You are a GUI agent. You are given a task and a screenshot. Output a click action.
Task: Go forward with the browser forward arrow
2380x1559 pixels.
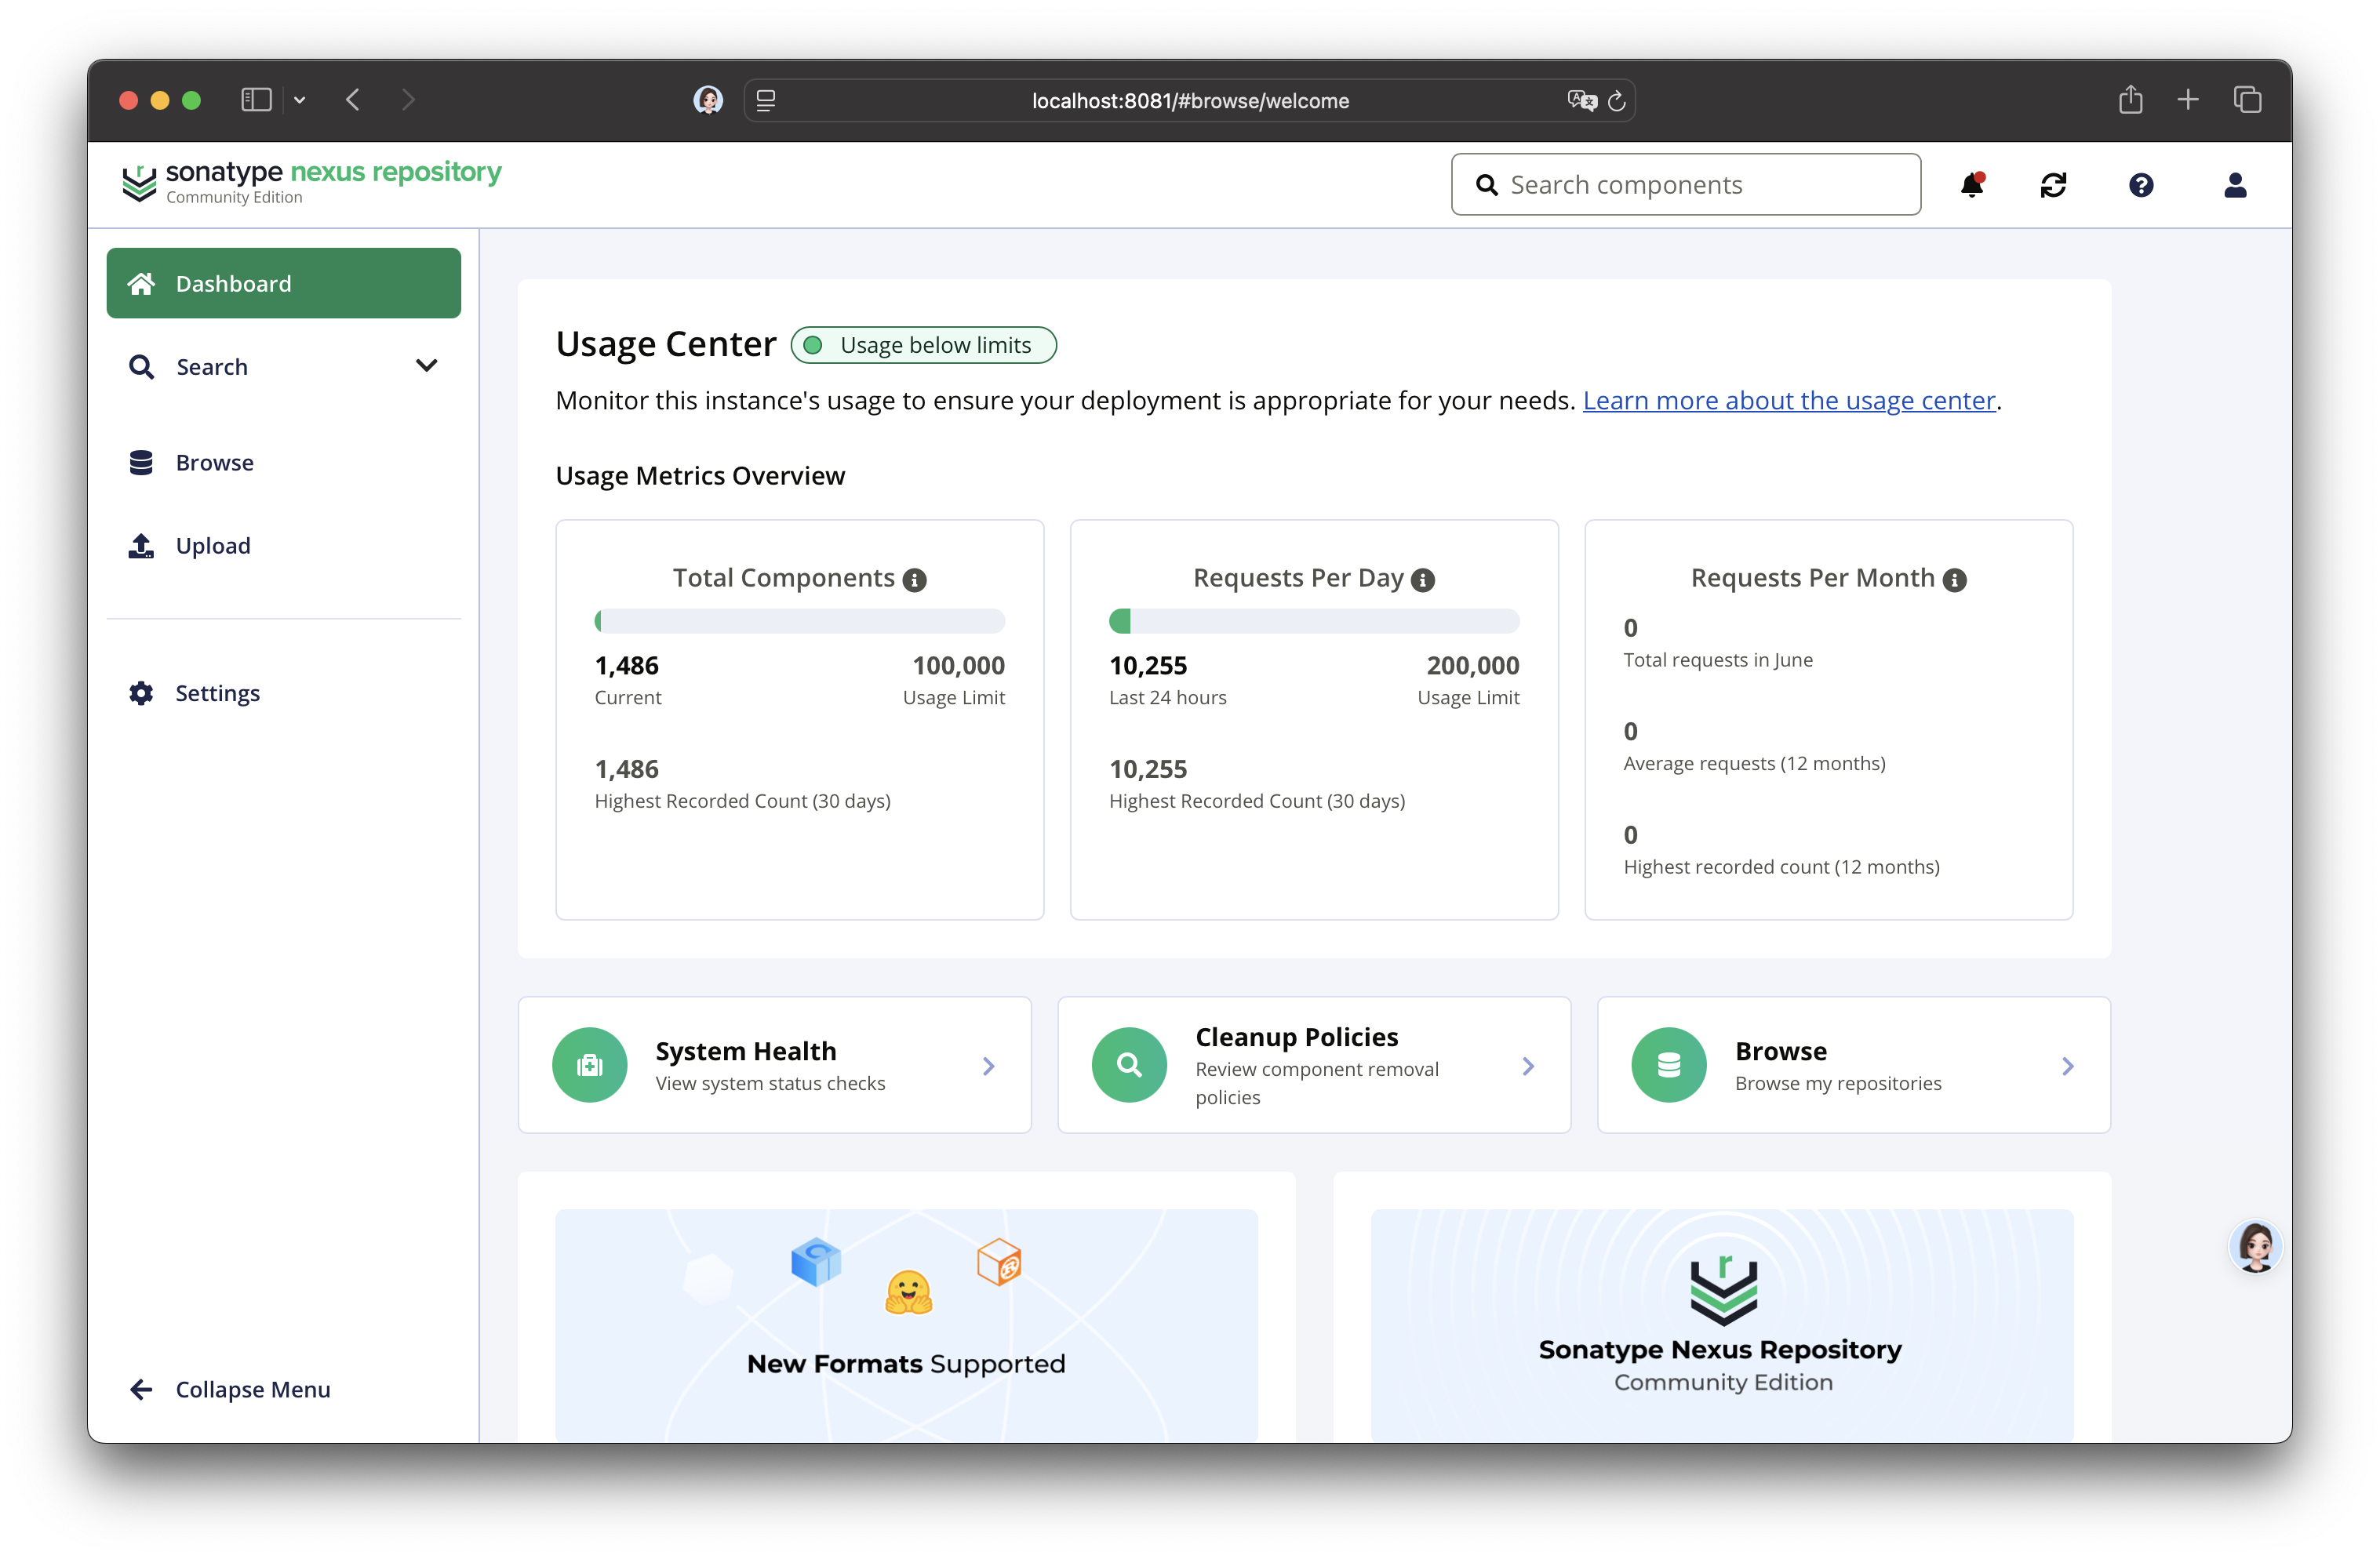(x=408, y=100)
